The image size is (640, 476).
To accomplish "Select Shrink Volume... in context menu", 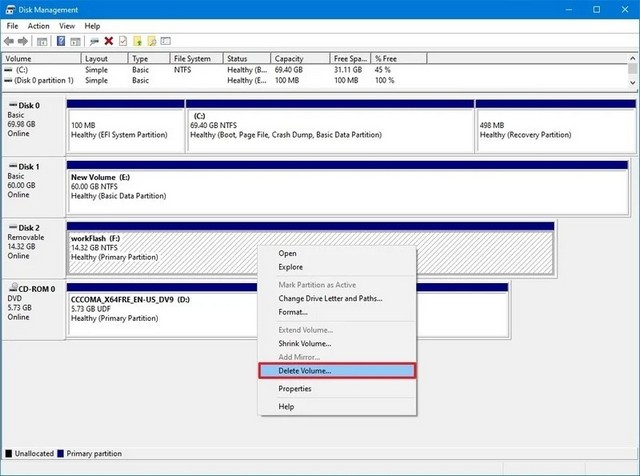I will click(337, 343).
